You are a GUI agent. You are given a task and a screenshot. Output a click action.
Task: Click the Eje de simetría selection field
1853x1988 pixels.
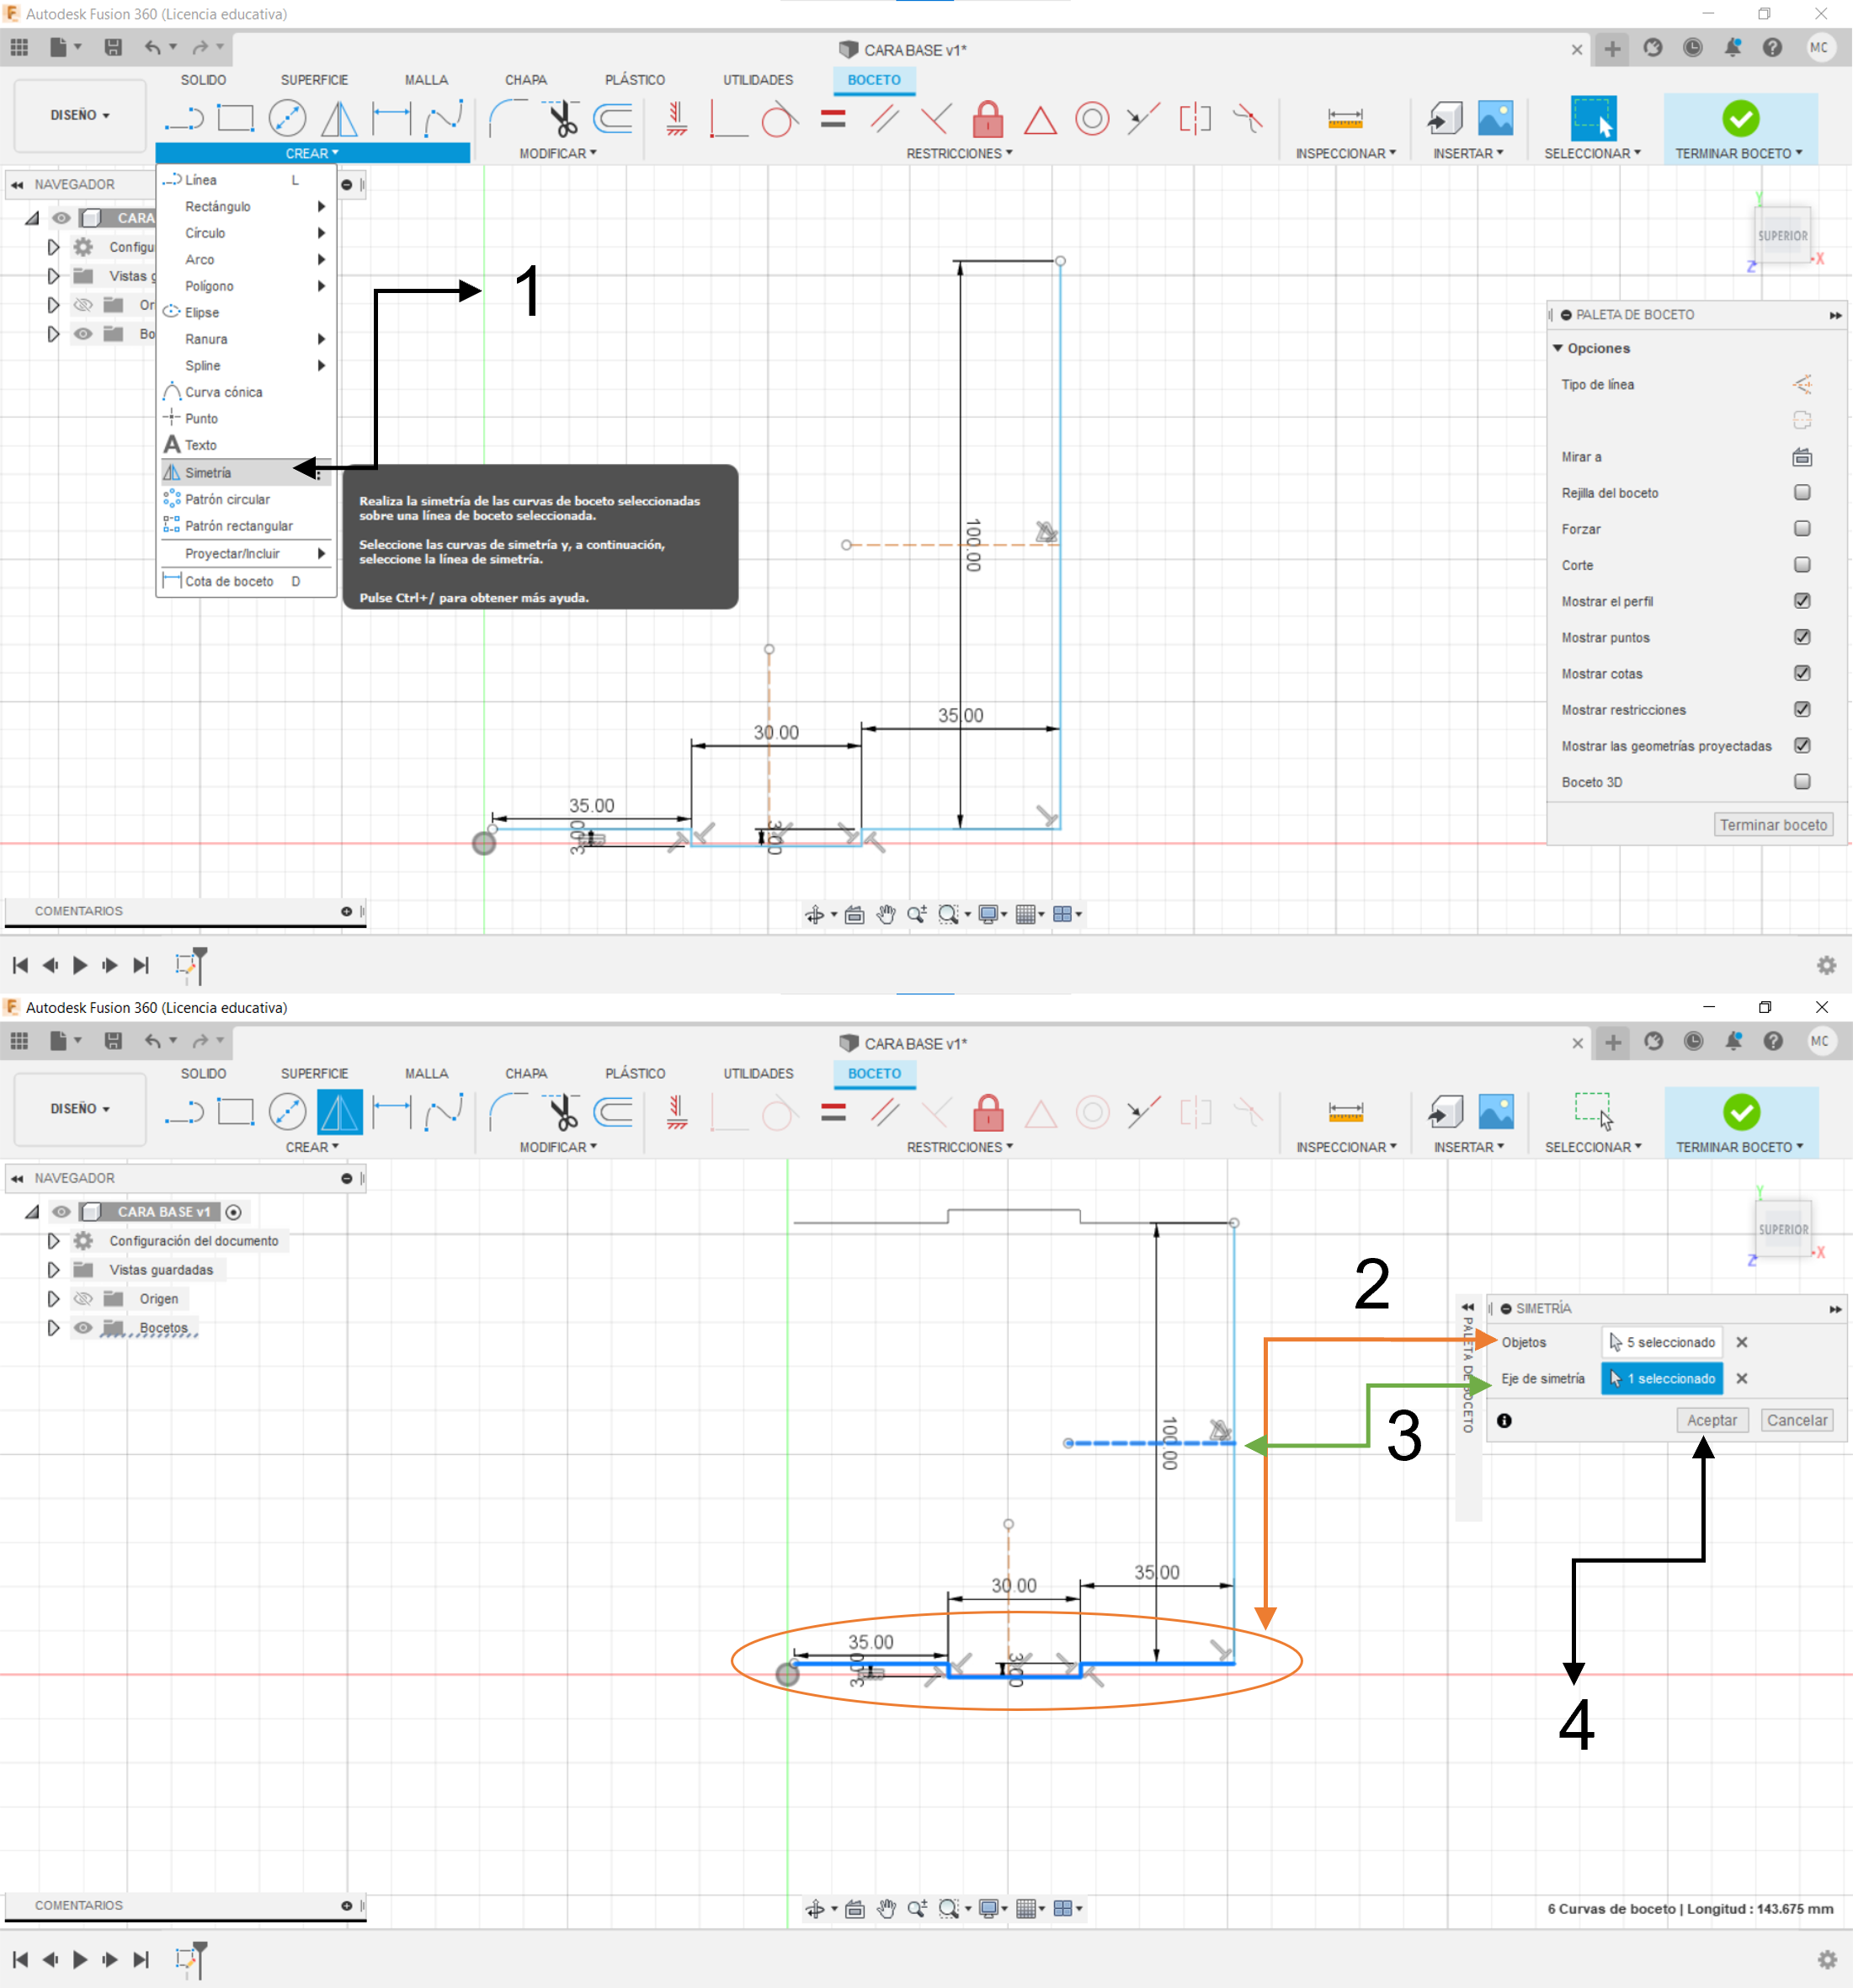click(x=1661, y=1378)
